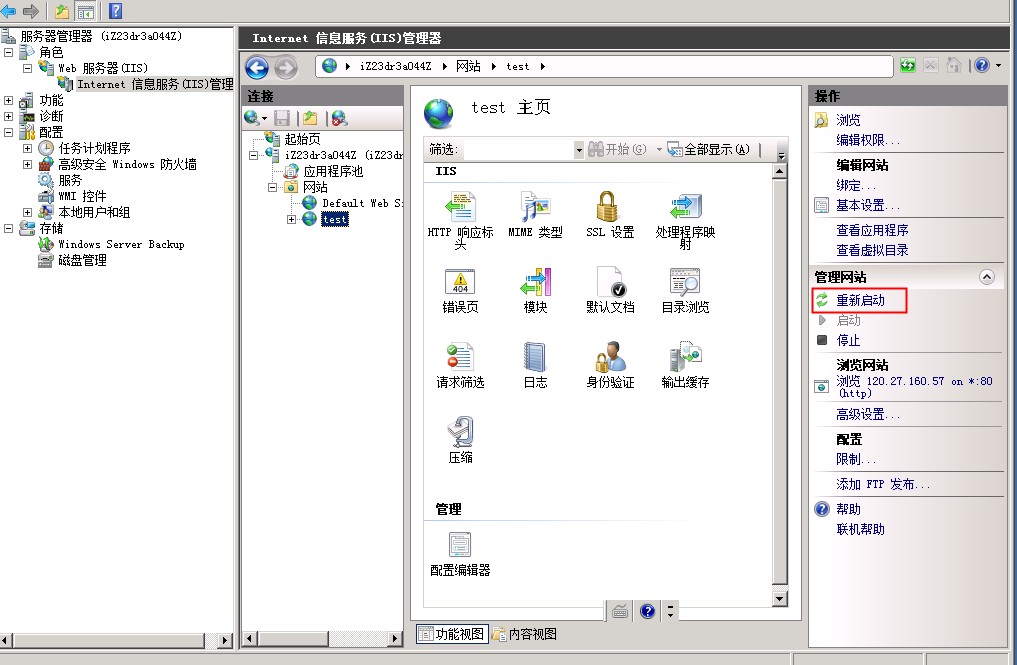This screenshot has width=1017, height=665.
Task: Open the 配置编辑器 icon
Action: pos(460,546)
